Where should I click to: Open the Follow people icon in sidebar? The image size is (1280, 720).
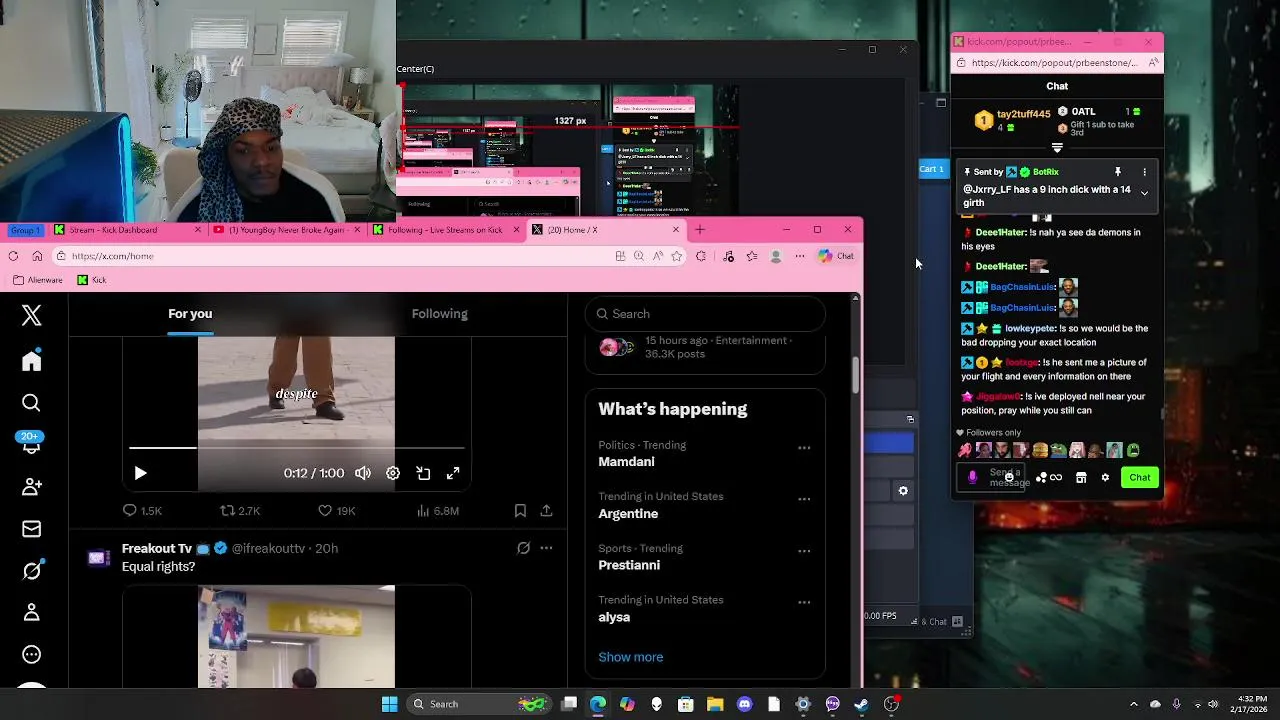coord(31,487)
